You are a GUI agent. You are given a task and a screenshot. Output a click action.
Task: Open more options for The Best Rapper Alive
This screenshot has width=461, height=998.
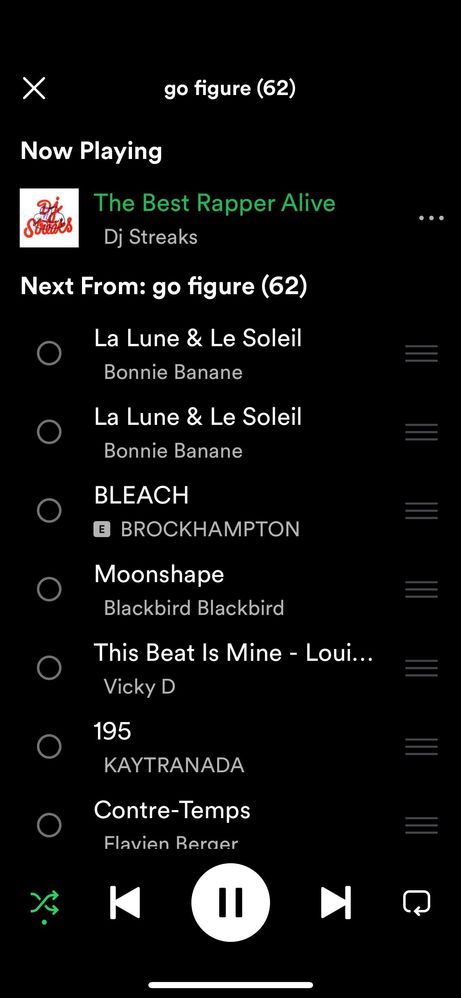431,218
